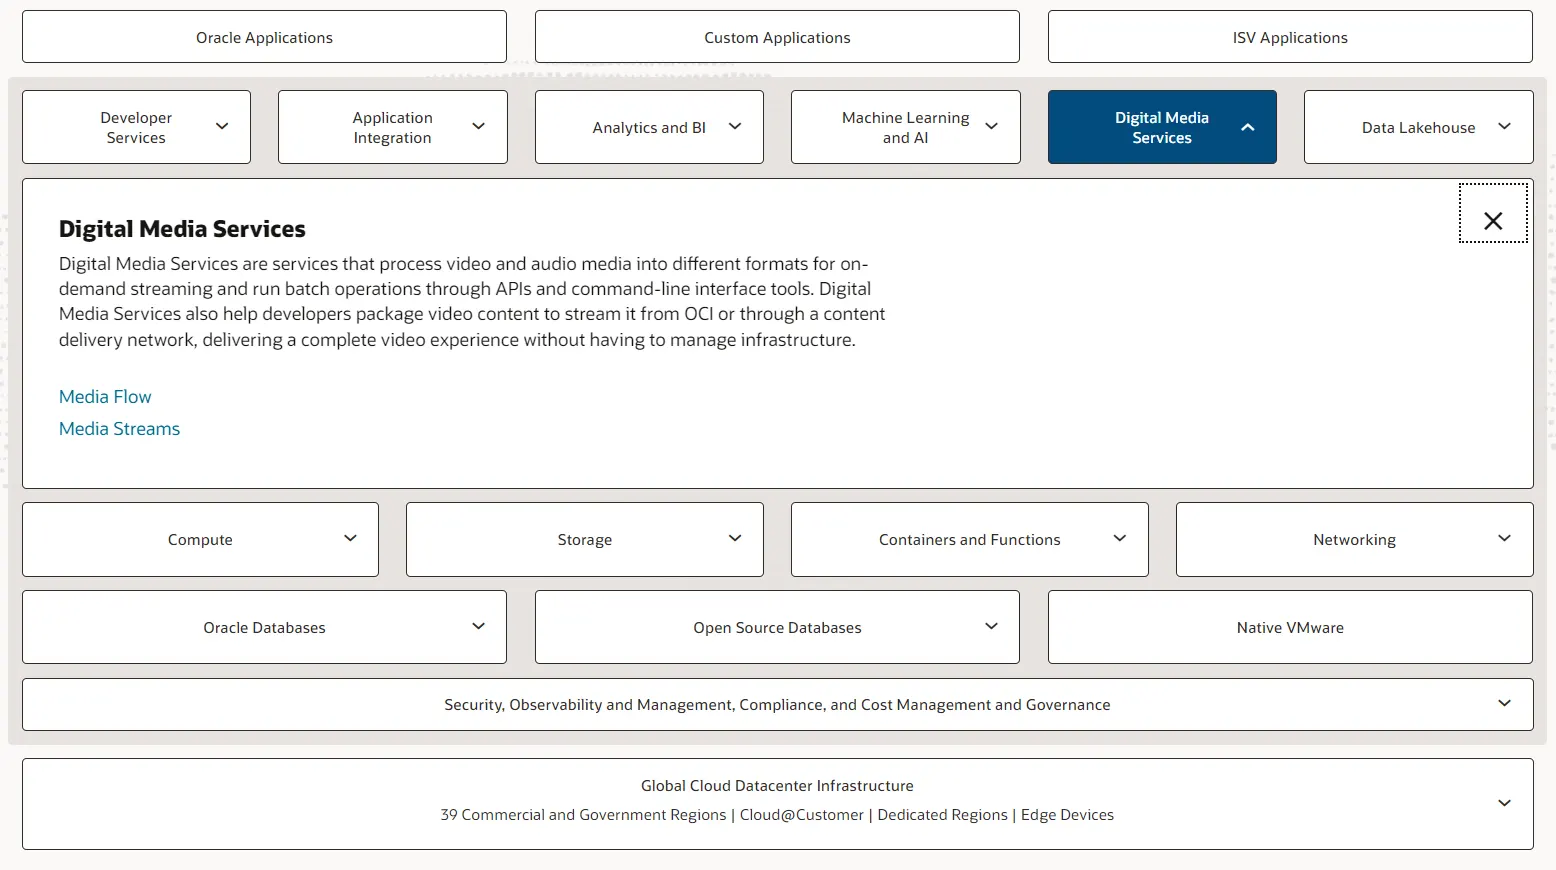Screen dimensions: 1556x870
Task: Open the Media Streams link
Action: [x=119, y=429]
